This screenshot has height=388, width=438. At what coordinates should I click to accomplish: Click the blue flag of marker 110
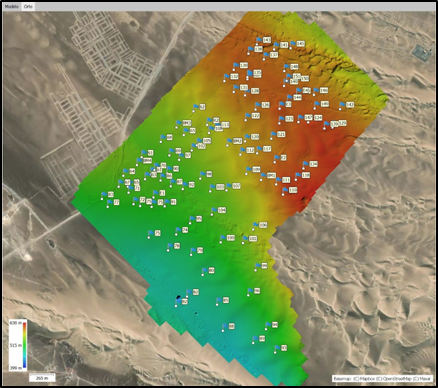tap(285, 190)
